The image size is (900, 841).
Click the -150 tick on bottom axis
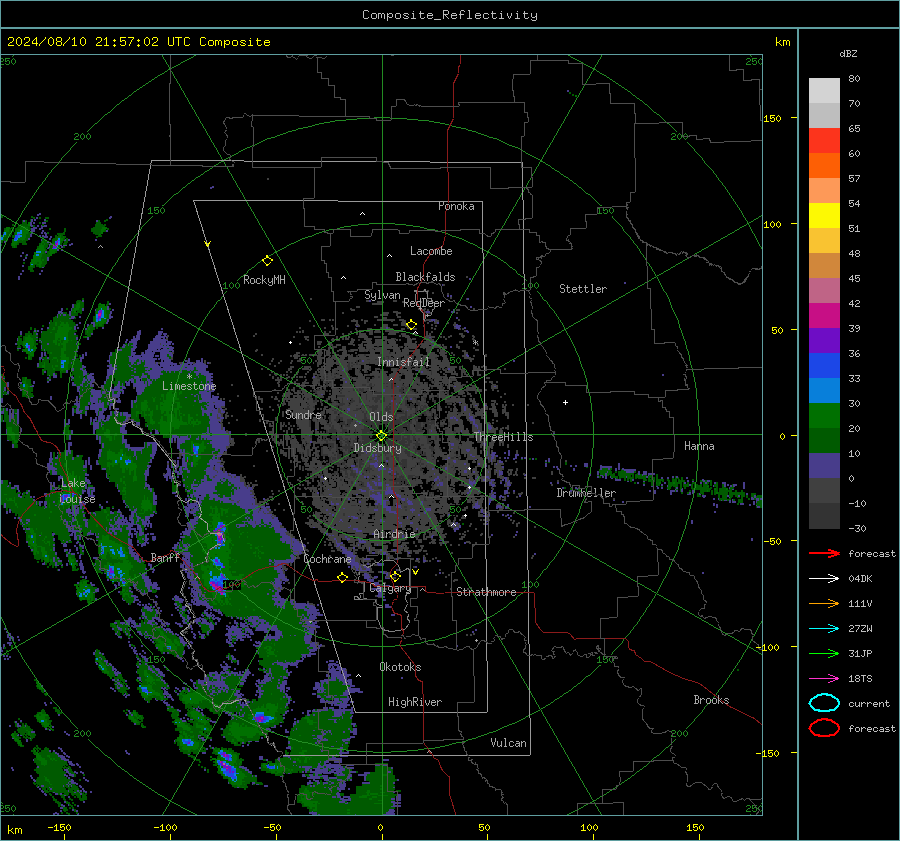pos(59,827)
